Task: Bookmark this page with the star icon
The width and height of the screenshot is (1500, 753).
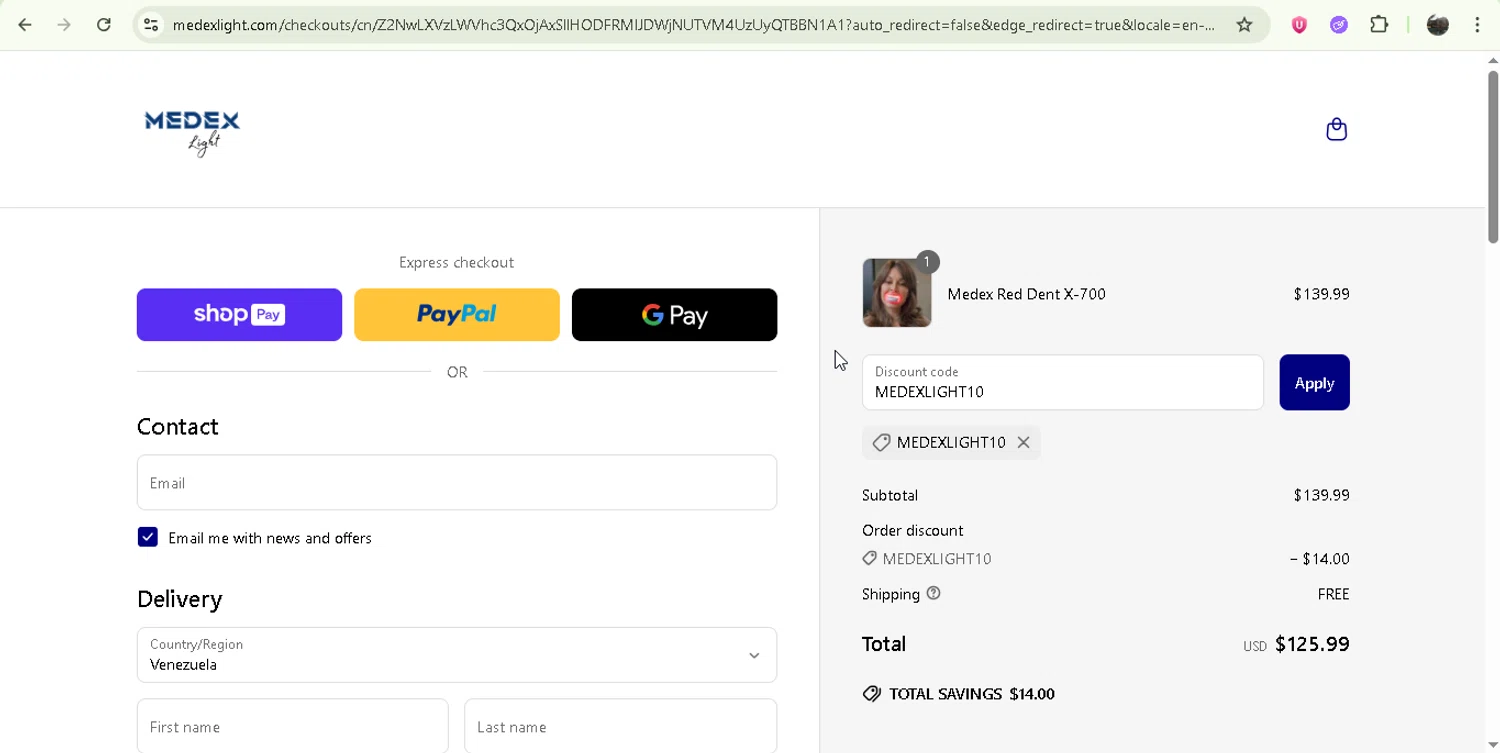Action: (x=1244, y=25)
